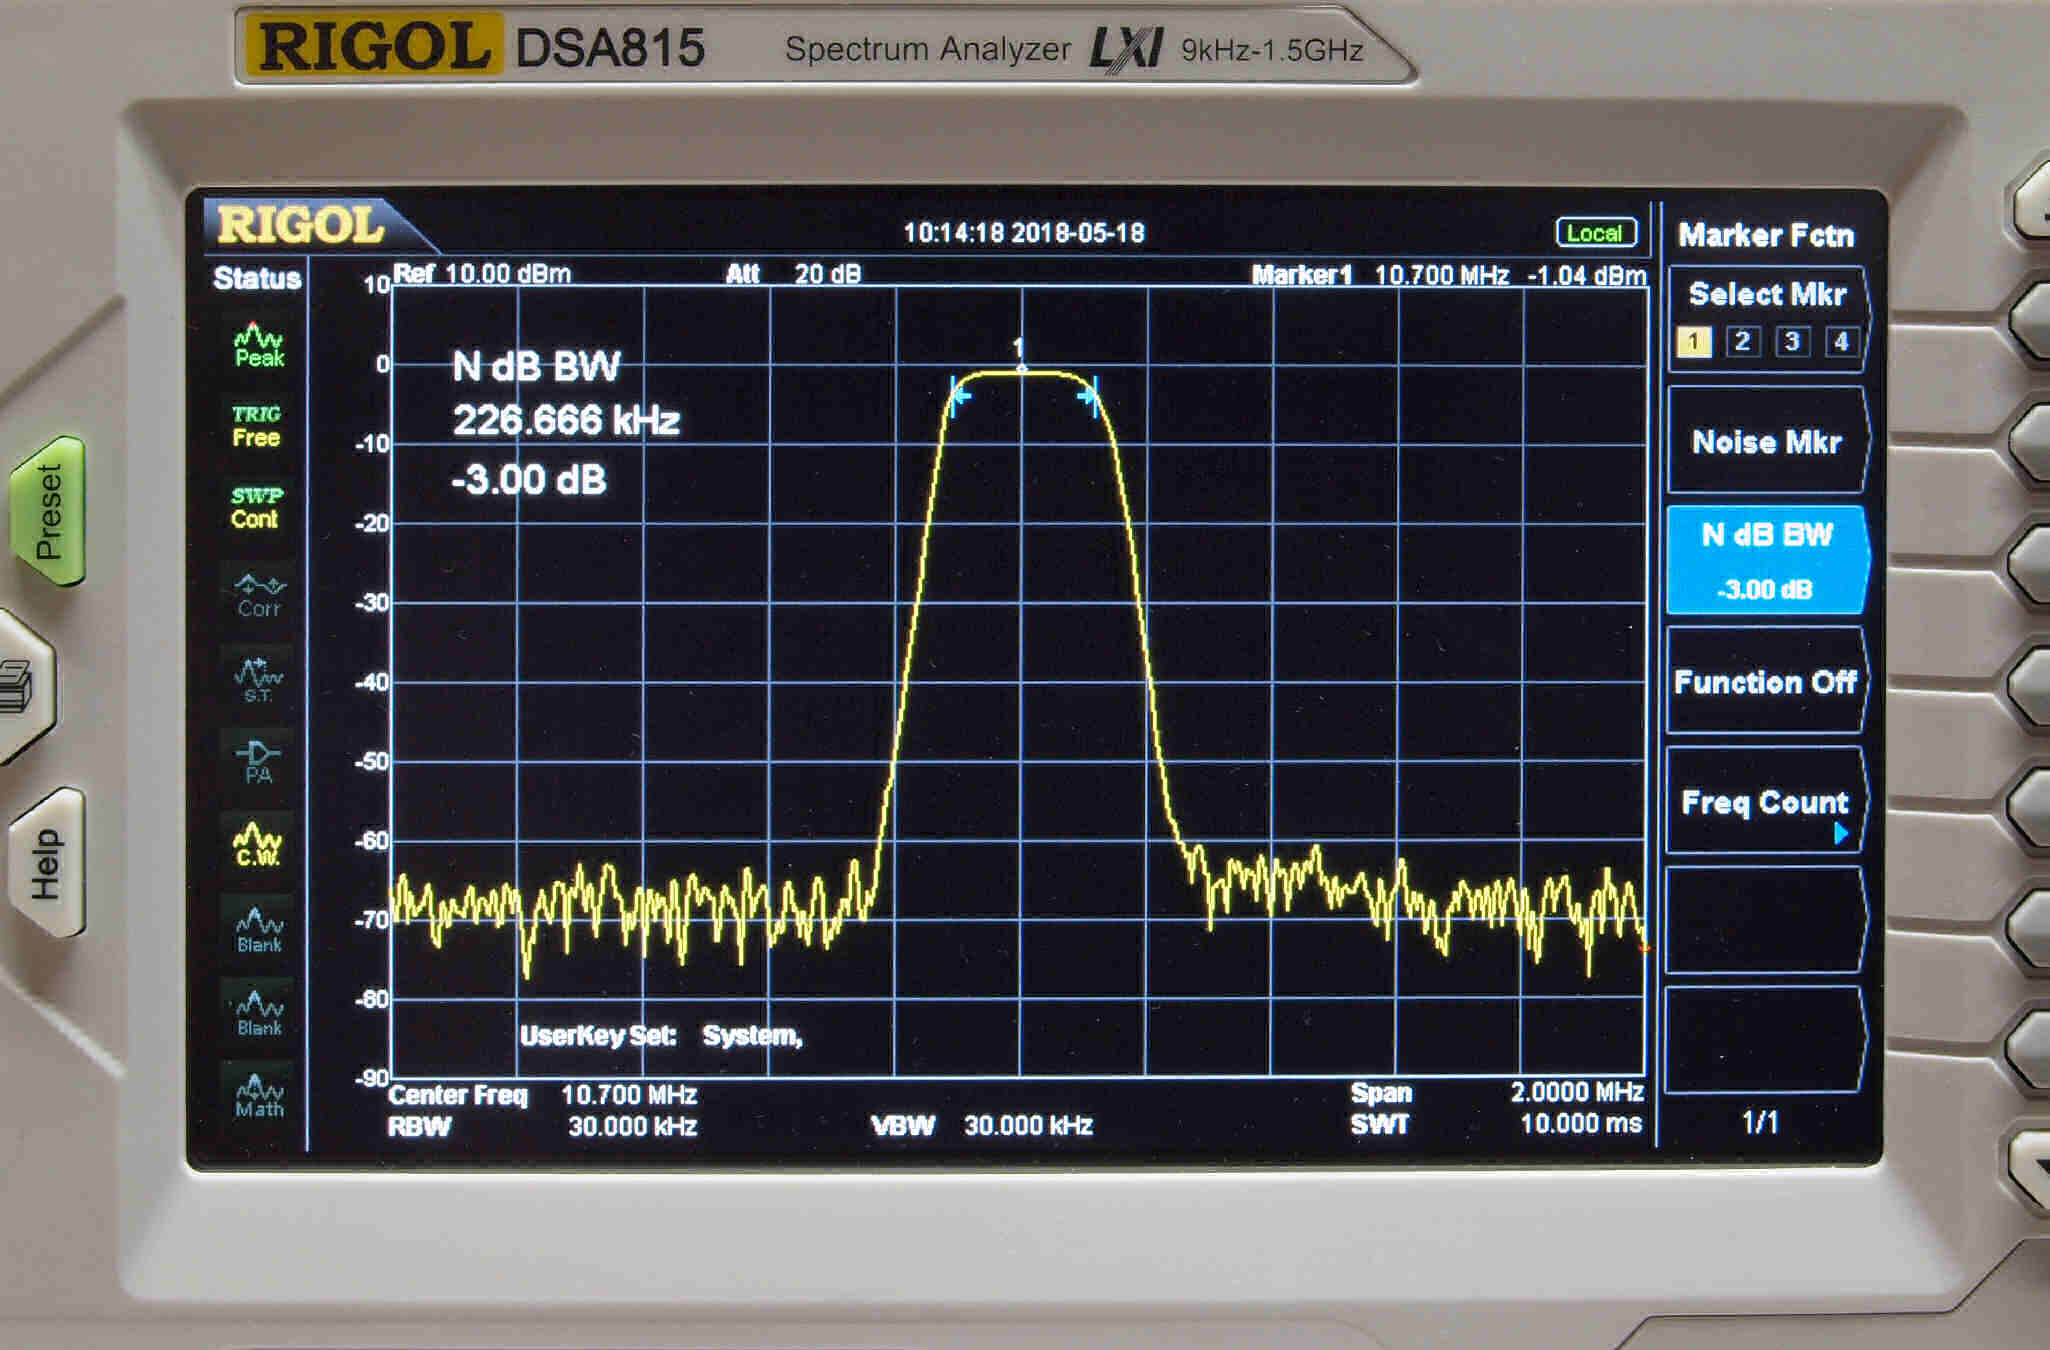Click the S.T. signal track icon

click(258, 680)
